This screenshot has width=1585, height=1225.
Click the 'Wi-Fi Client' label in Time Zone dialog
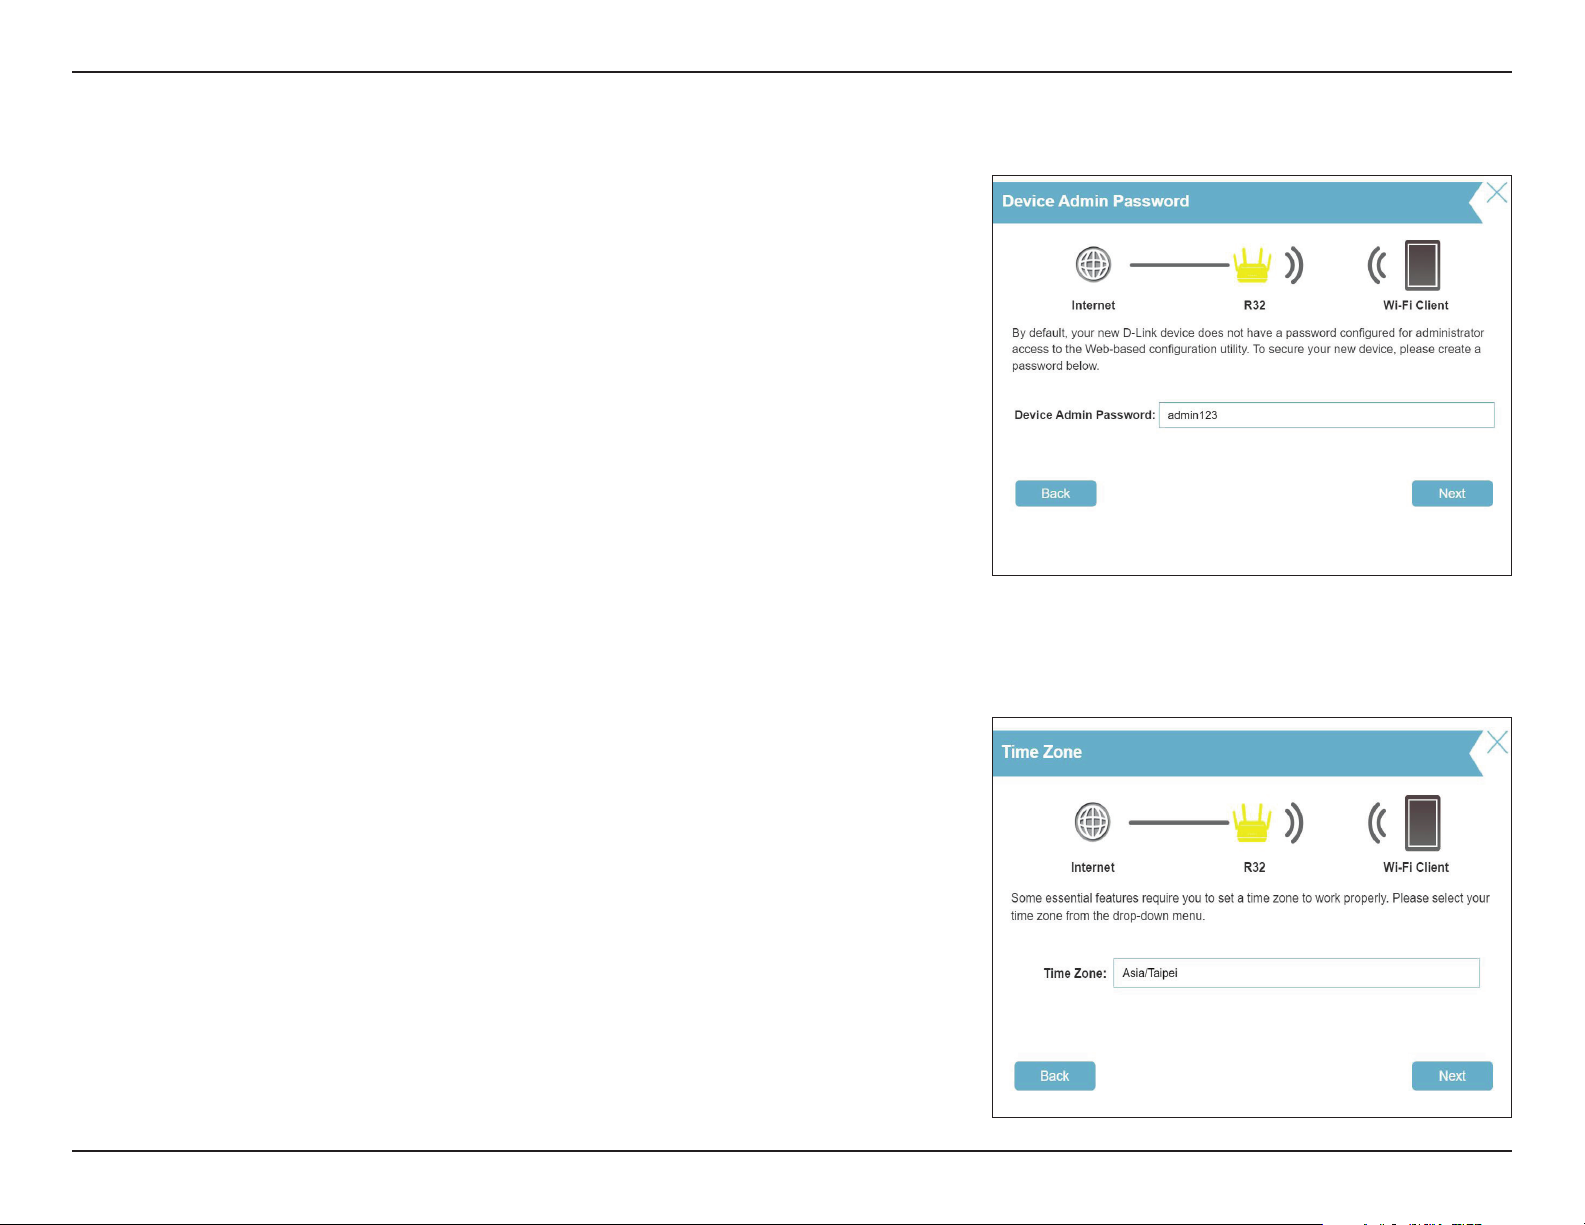click(x=1416, y=867)
